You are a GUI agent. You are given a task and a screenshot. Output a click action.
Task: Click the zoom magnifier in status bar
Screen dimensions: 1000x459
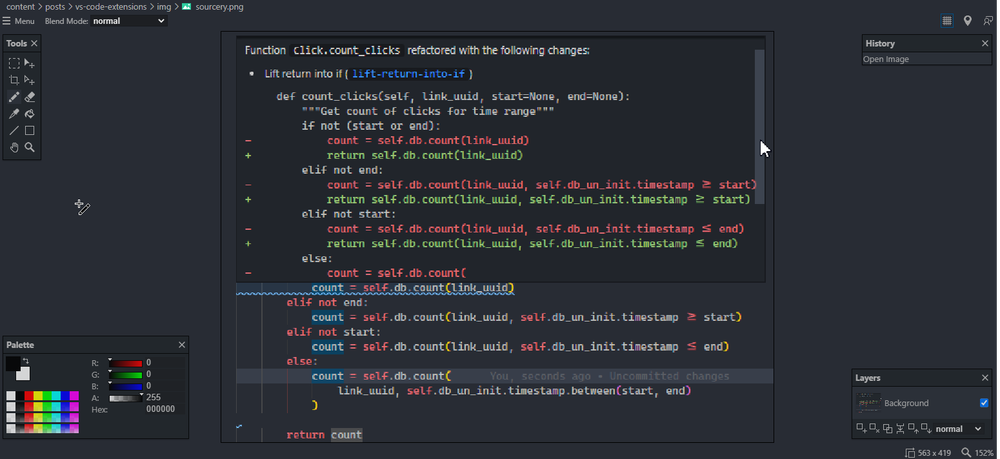(x=966, y=453)
